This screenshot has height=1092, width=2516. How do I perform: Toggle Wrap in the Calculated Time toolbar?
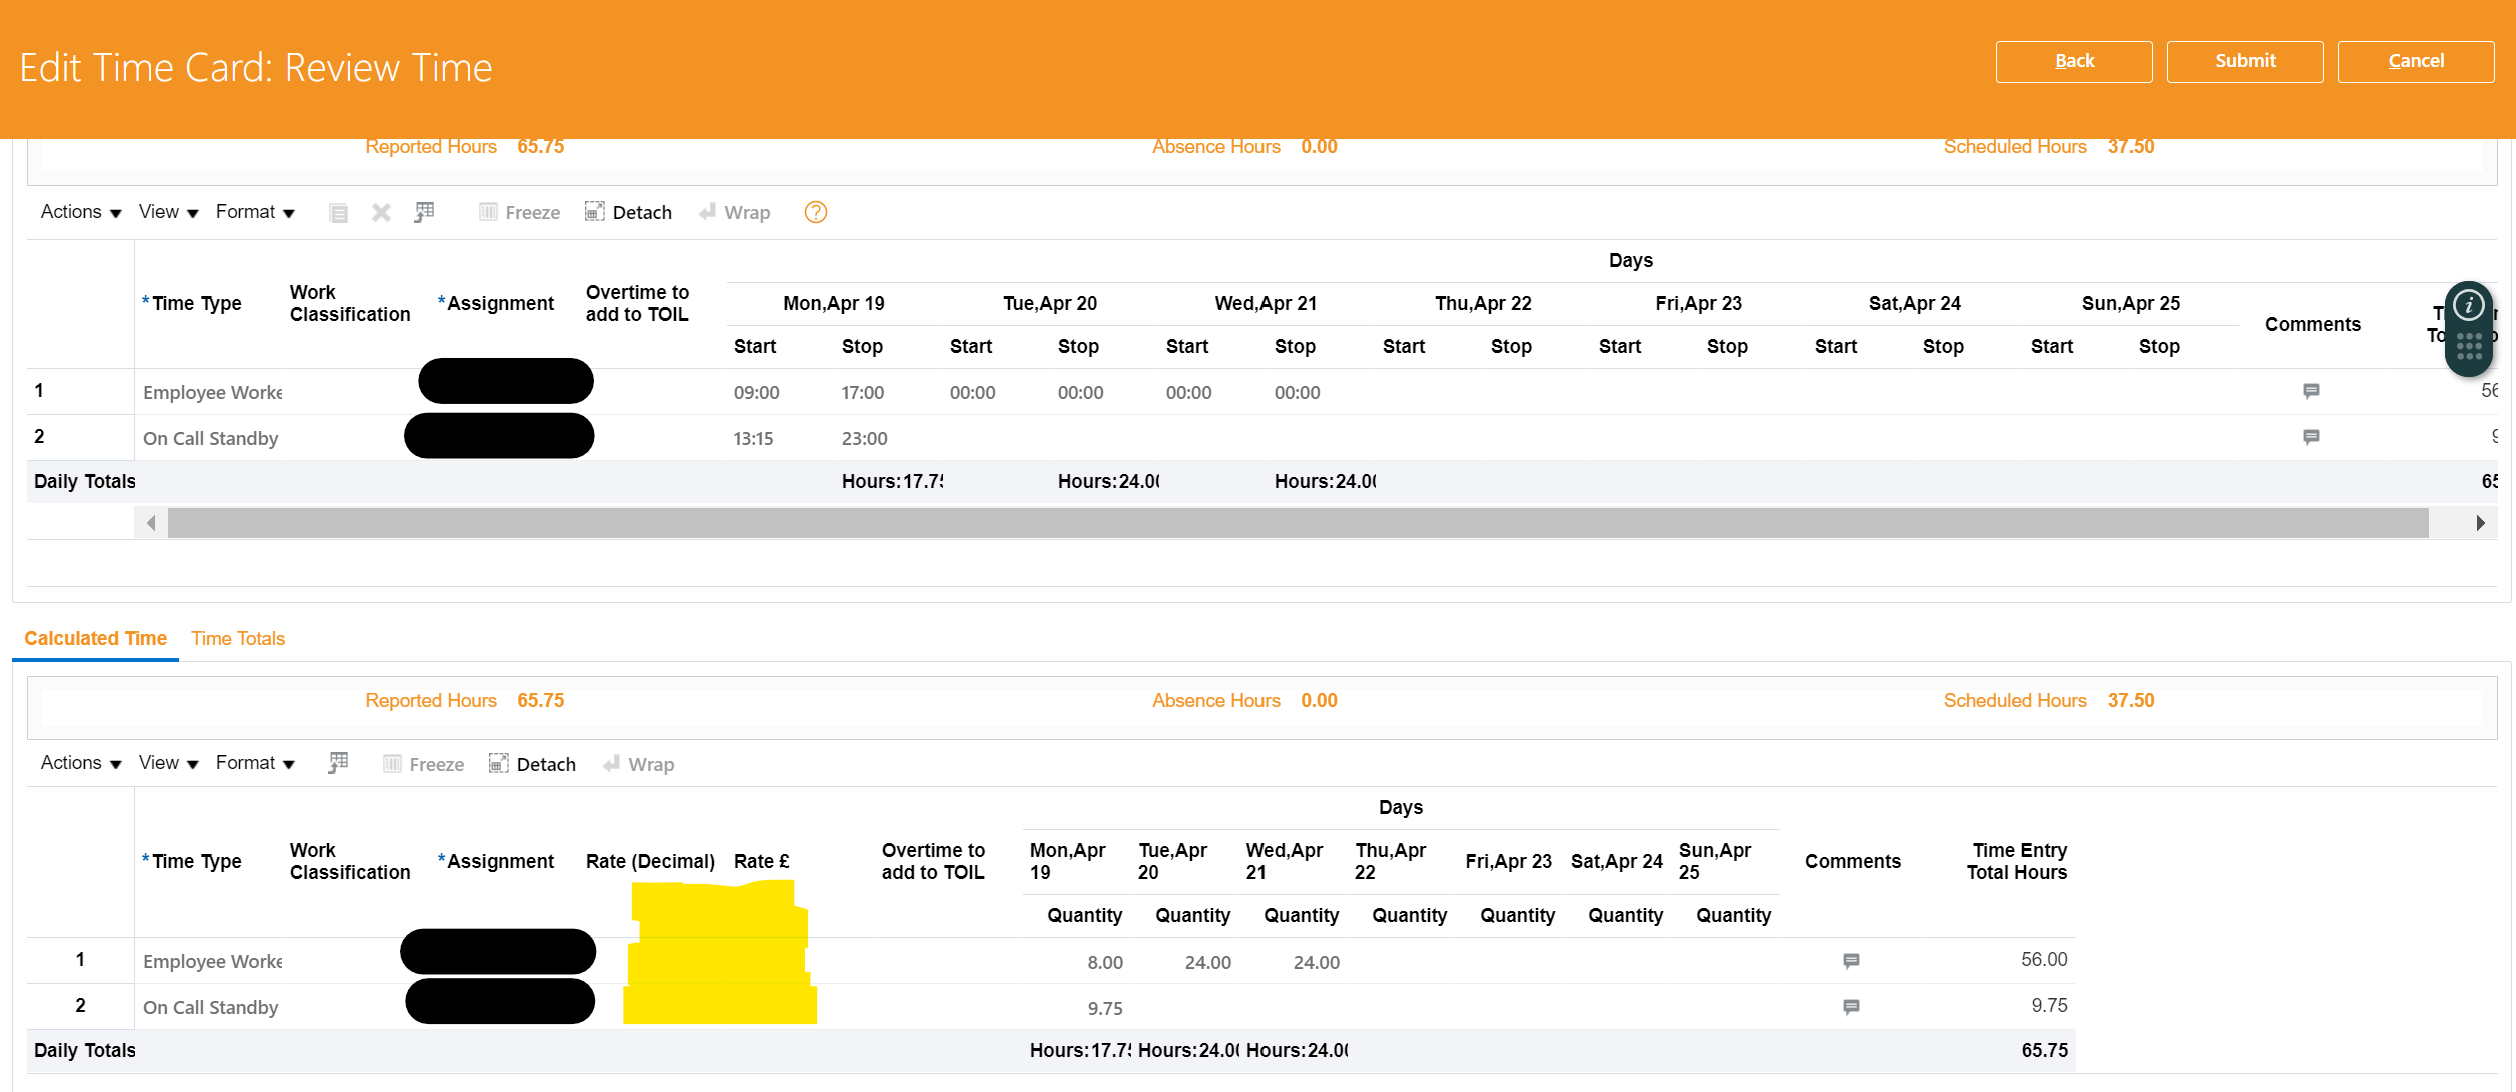point(638,763)
